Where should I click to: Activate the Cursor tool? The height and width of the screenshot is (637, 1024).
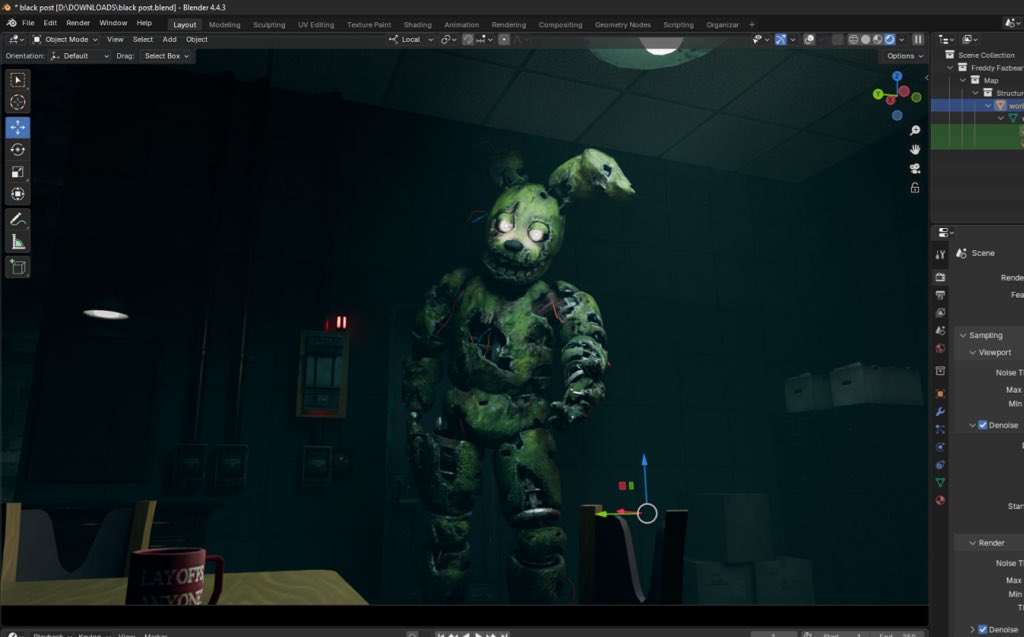[x=18, y=103]
